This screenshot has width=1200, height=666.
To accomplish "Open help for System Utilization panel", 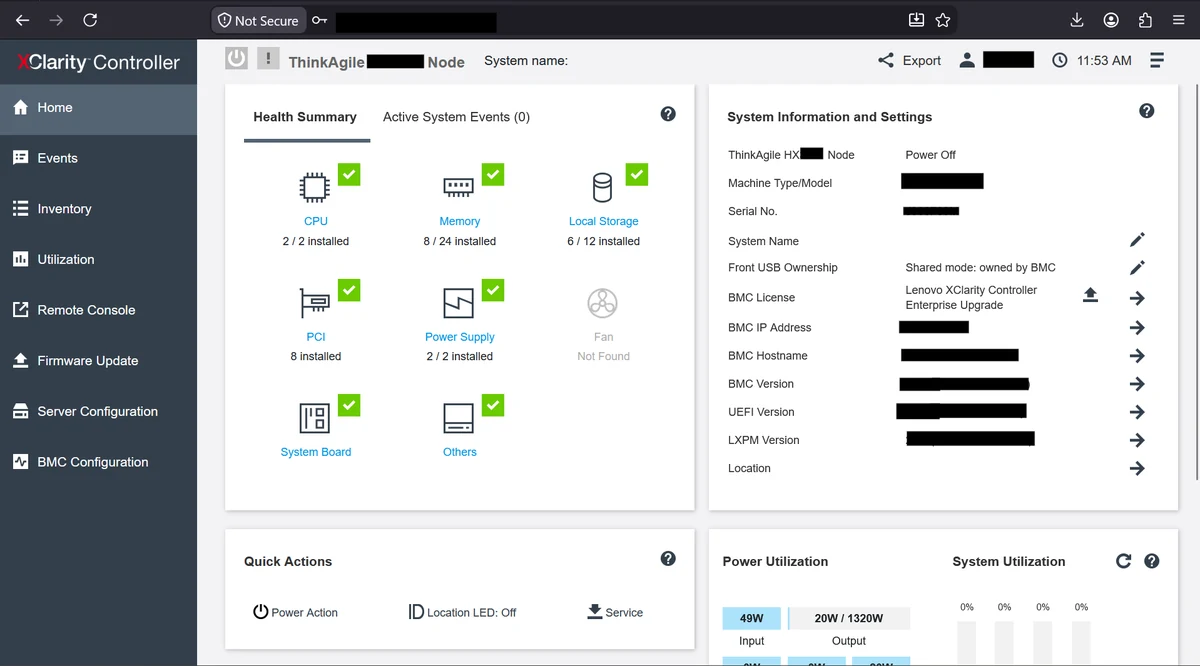I will click(x=1152, y=561).
